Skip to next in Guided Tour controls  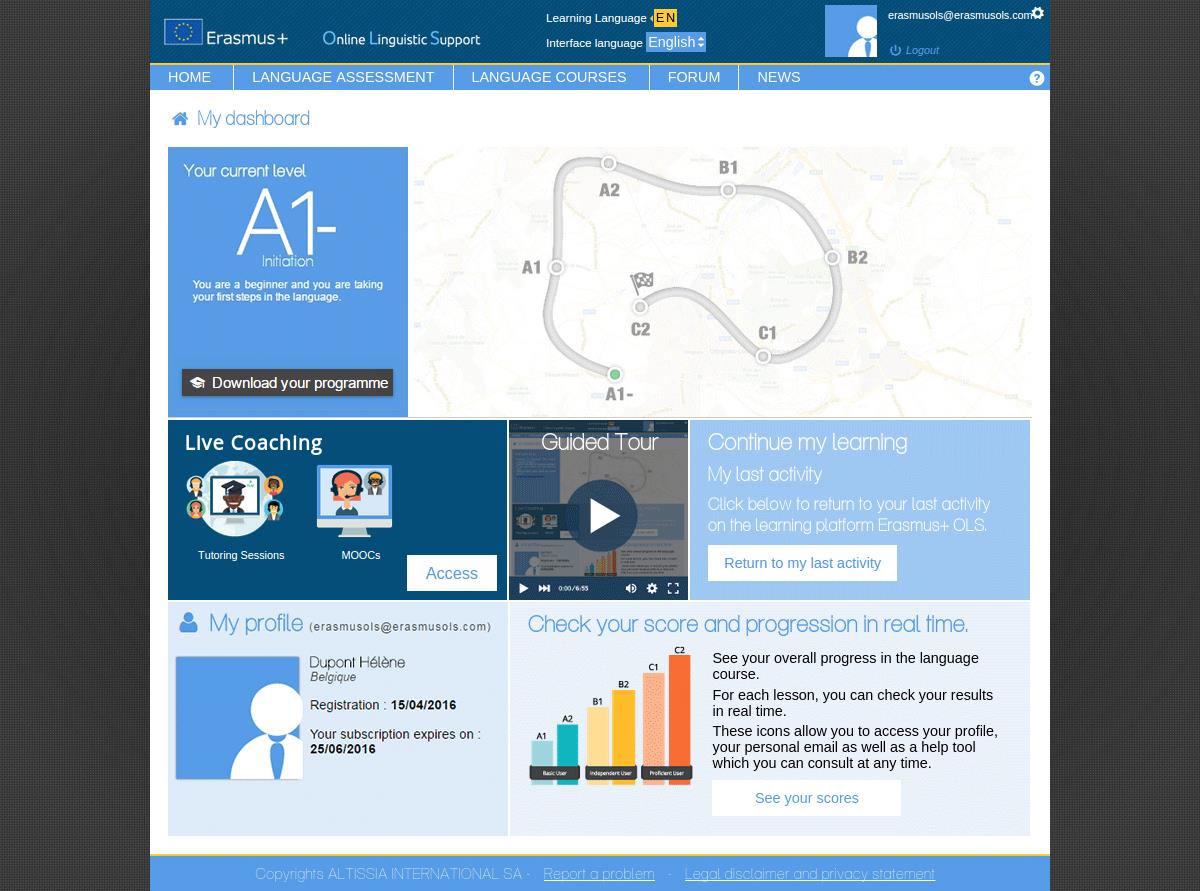pyautogui.click(x=545, y=588)
